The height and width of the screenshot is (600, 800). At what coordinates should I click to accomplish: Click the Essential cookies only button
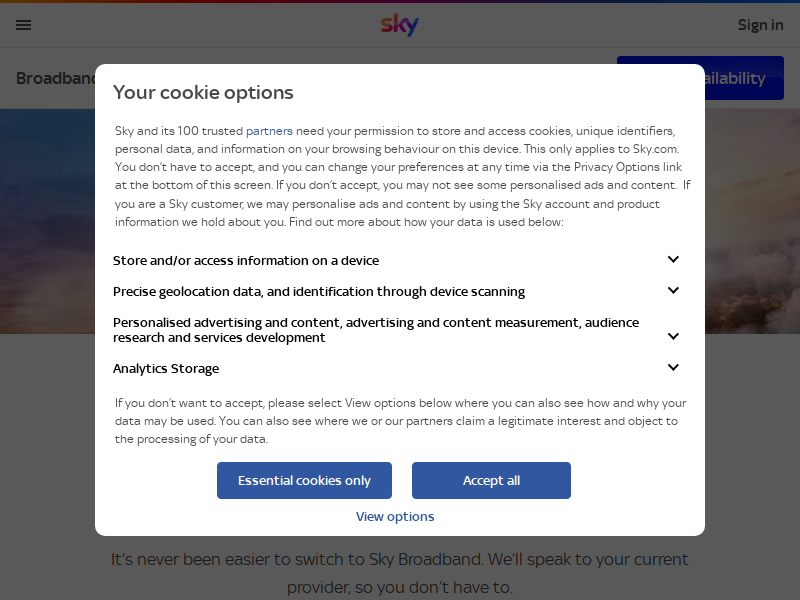[x=304, y=481]
